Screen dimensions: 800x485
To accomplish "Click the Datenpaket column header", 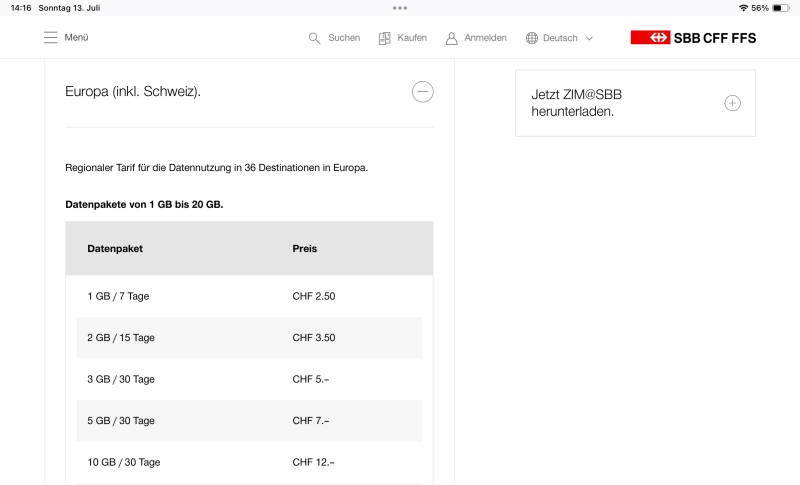I will [x=115, y=248].
